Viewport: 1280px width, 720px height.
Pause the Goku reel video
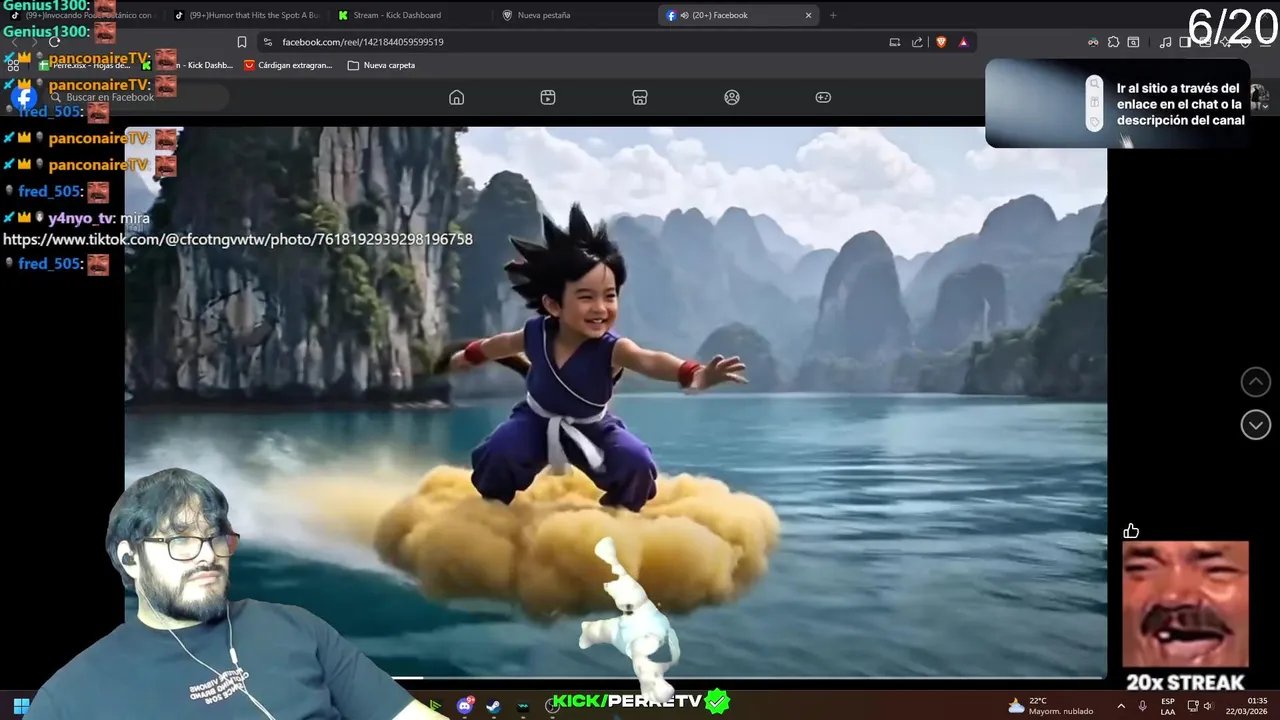click(615, 400)
